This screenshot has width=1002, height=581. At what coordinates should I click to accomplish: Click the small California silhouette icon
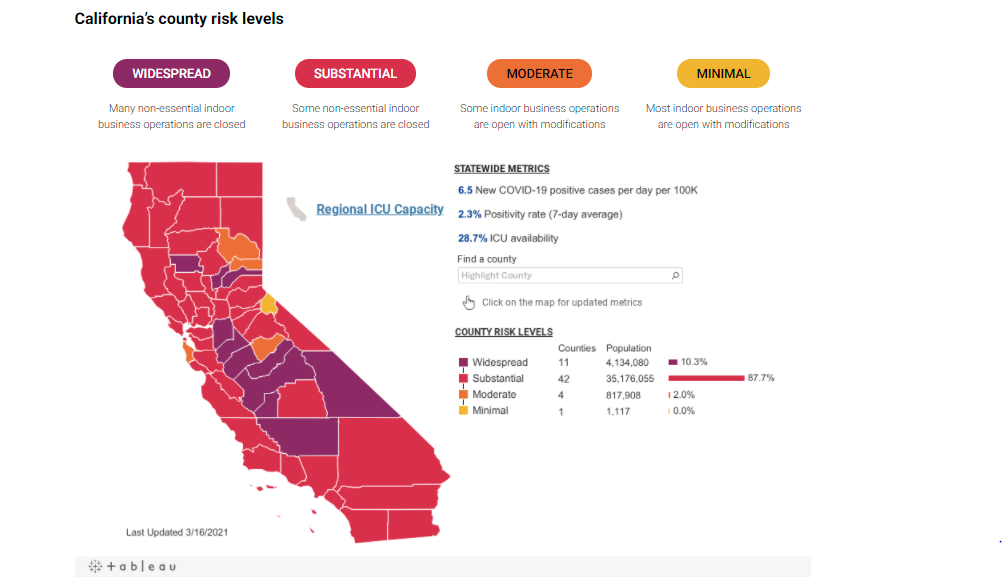(296, 208)
